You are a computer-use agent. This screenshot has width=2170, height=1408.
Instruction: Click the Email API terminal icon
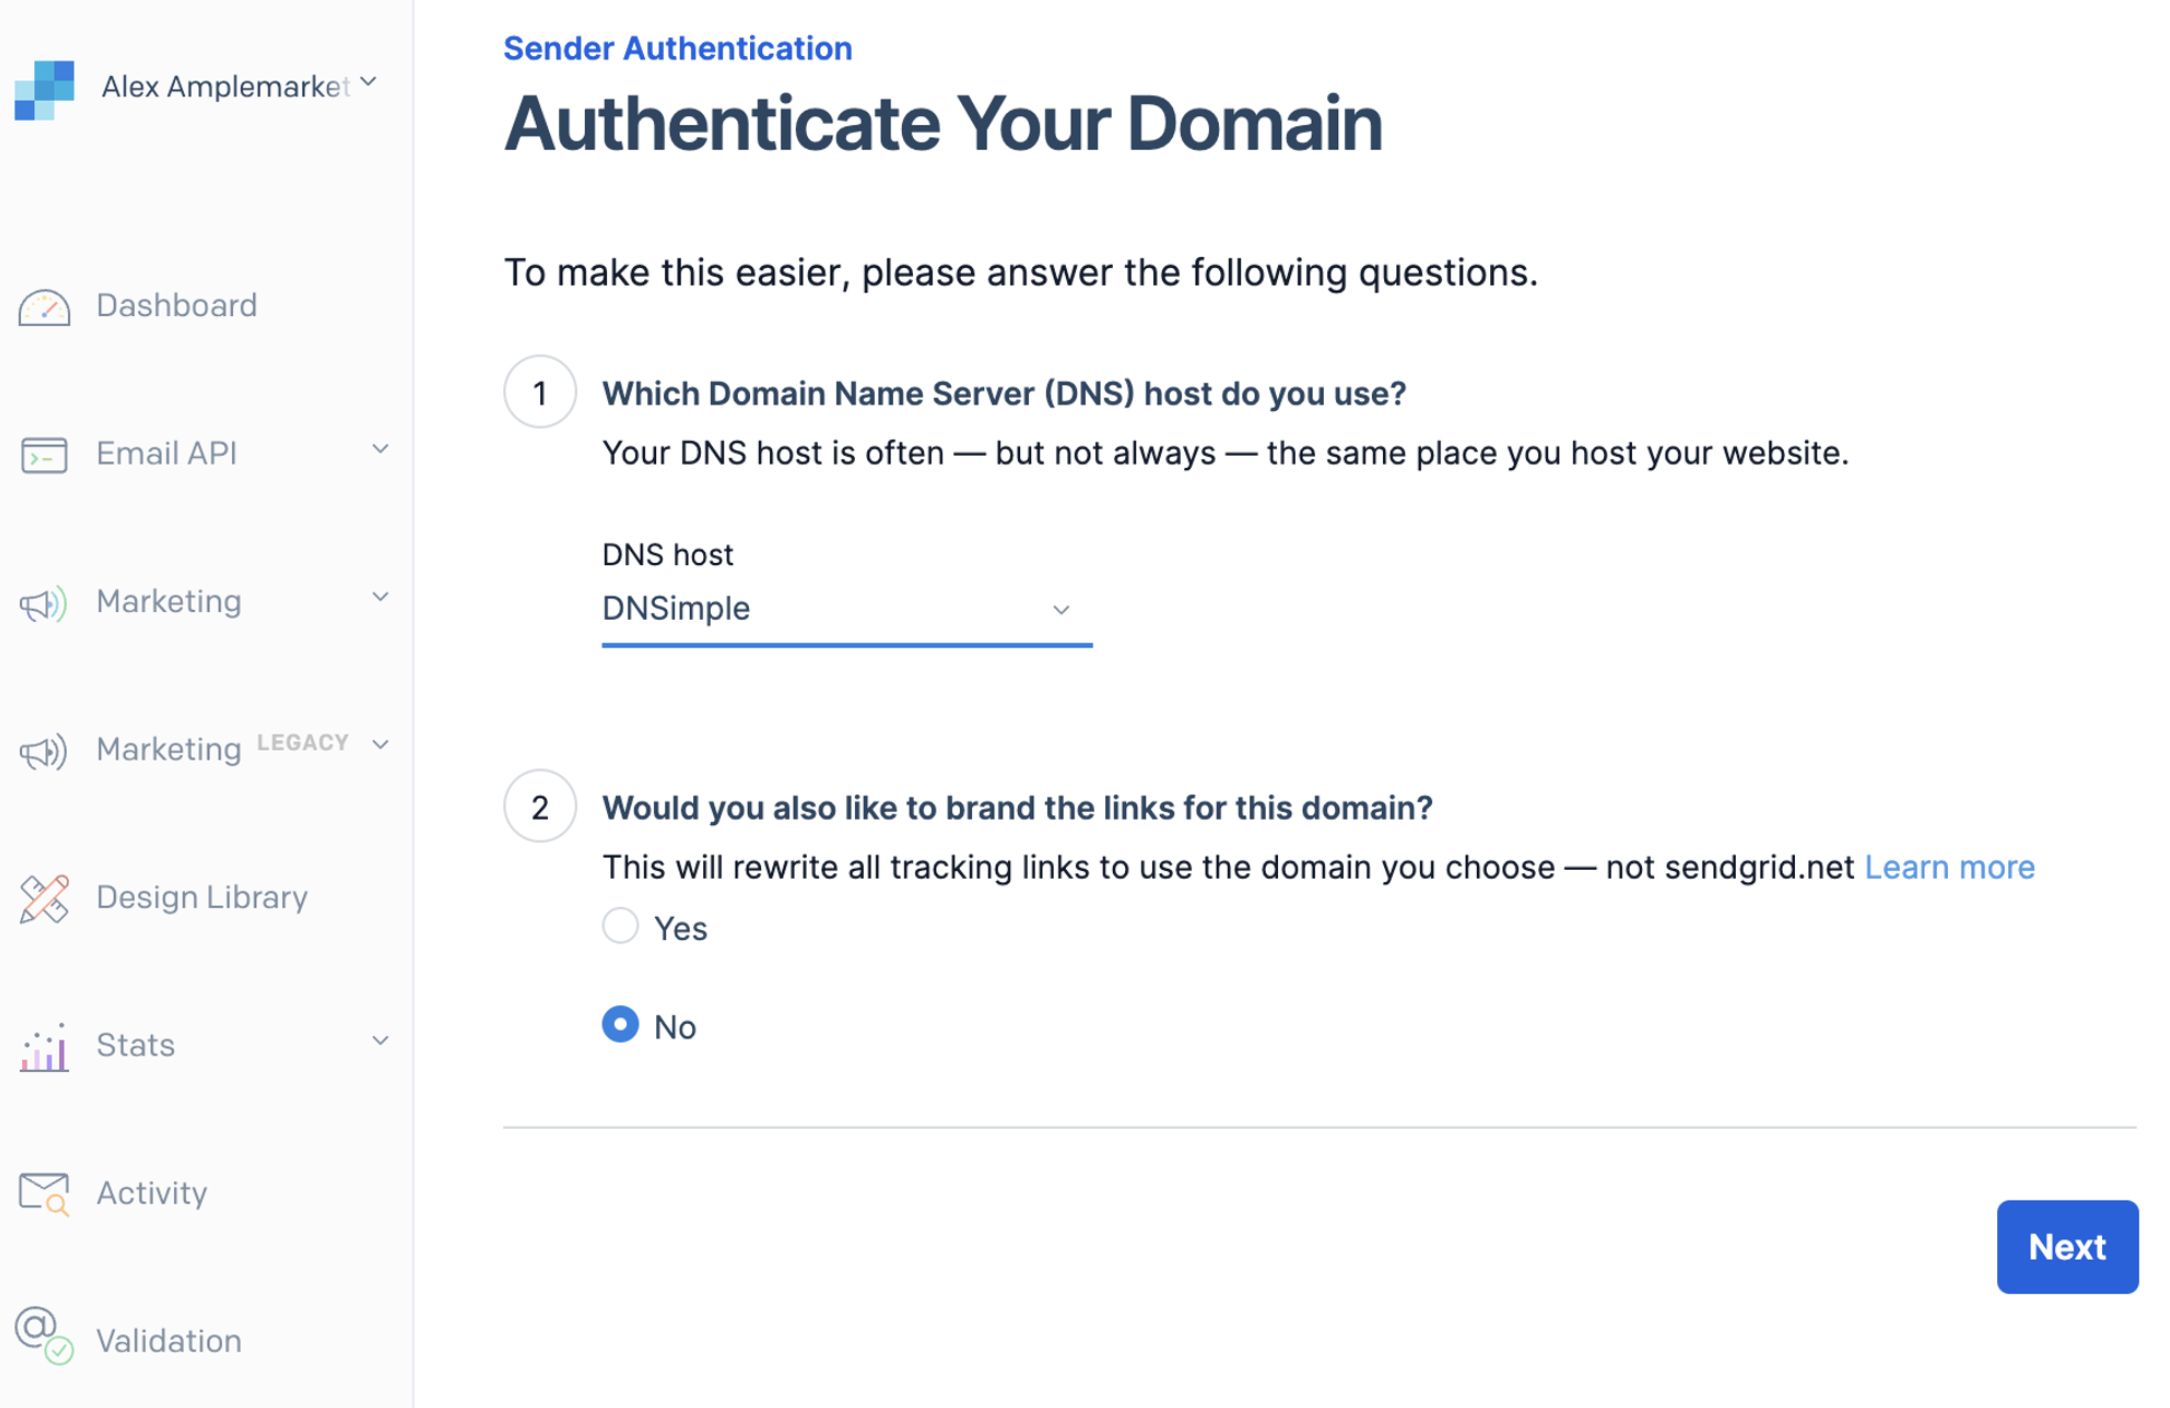pyautogui.click(x=44, y=455)
